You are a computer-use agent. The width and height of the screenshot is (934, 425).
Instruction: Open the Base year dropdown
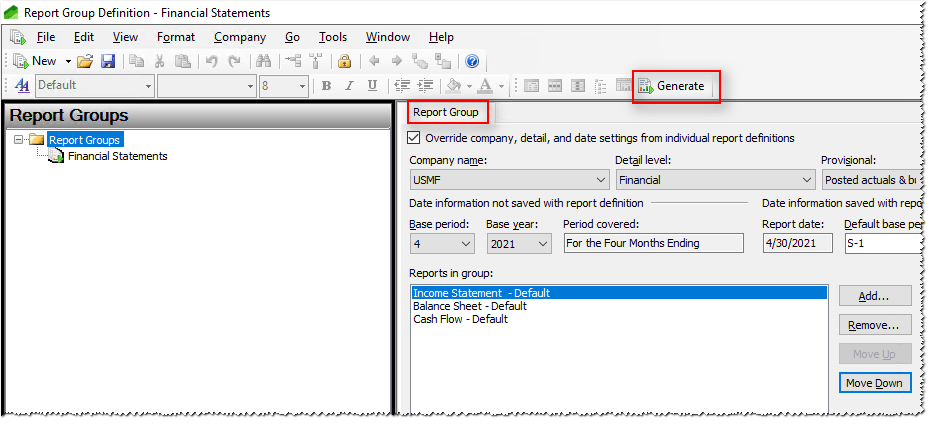(x=543, y=243)
